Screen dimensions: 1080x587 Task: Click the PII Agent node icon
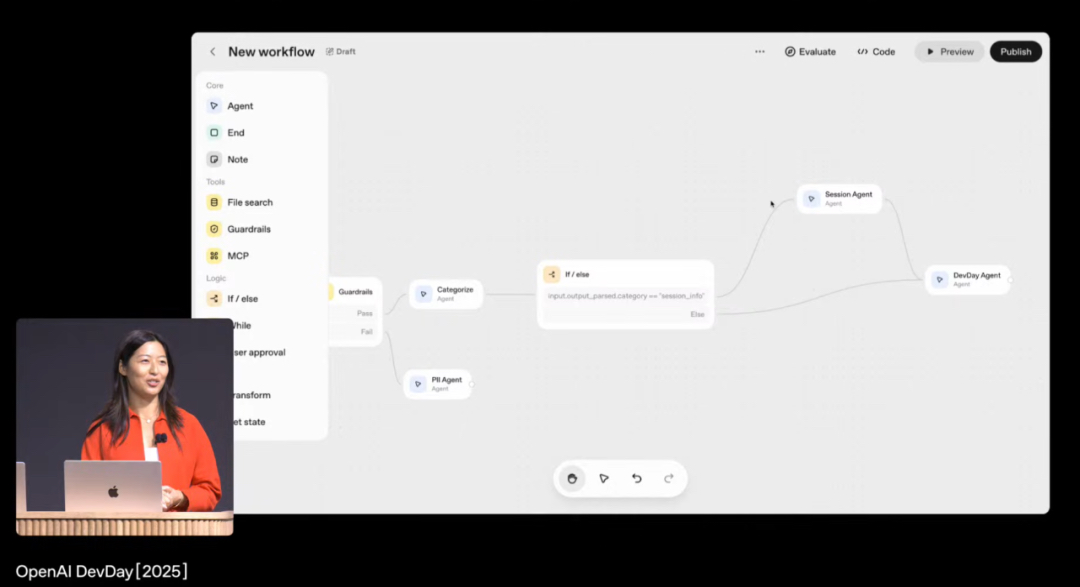click(418, 384)
